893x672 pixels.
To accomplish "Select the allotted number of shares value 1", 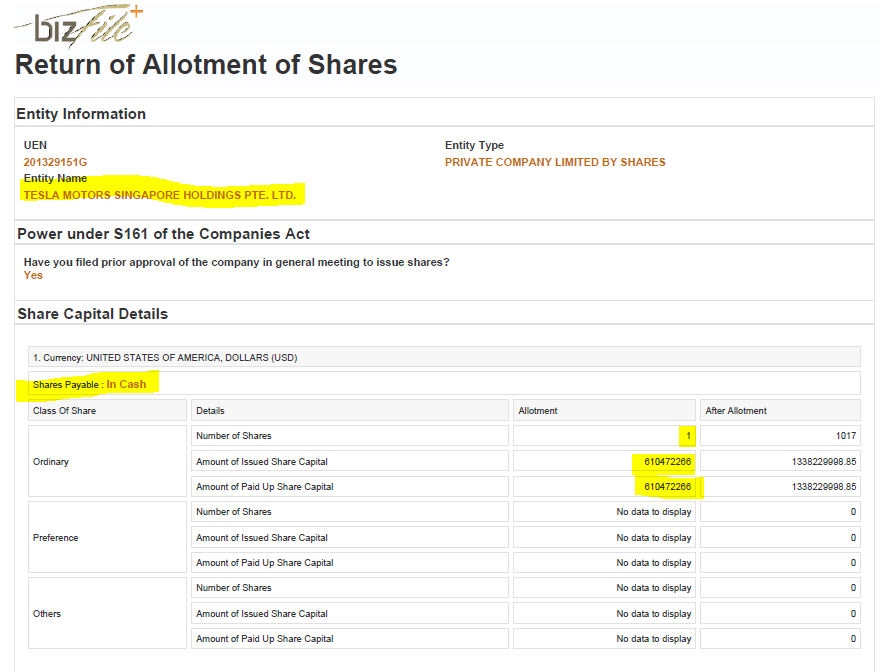I will [x=689, y=436].
